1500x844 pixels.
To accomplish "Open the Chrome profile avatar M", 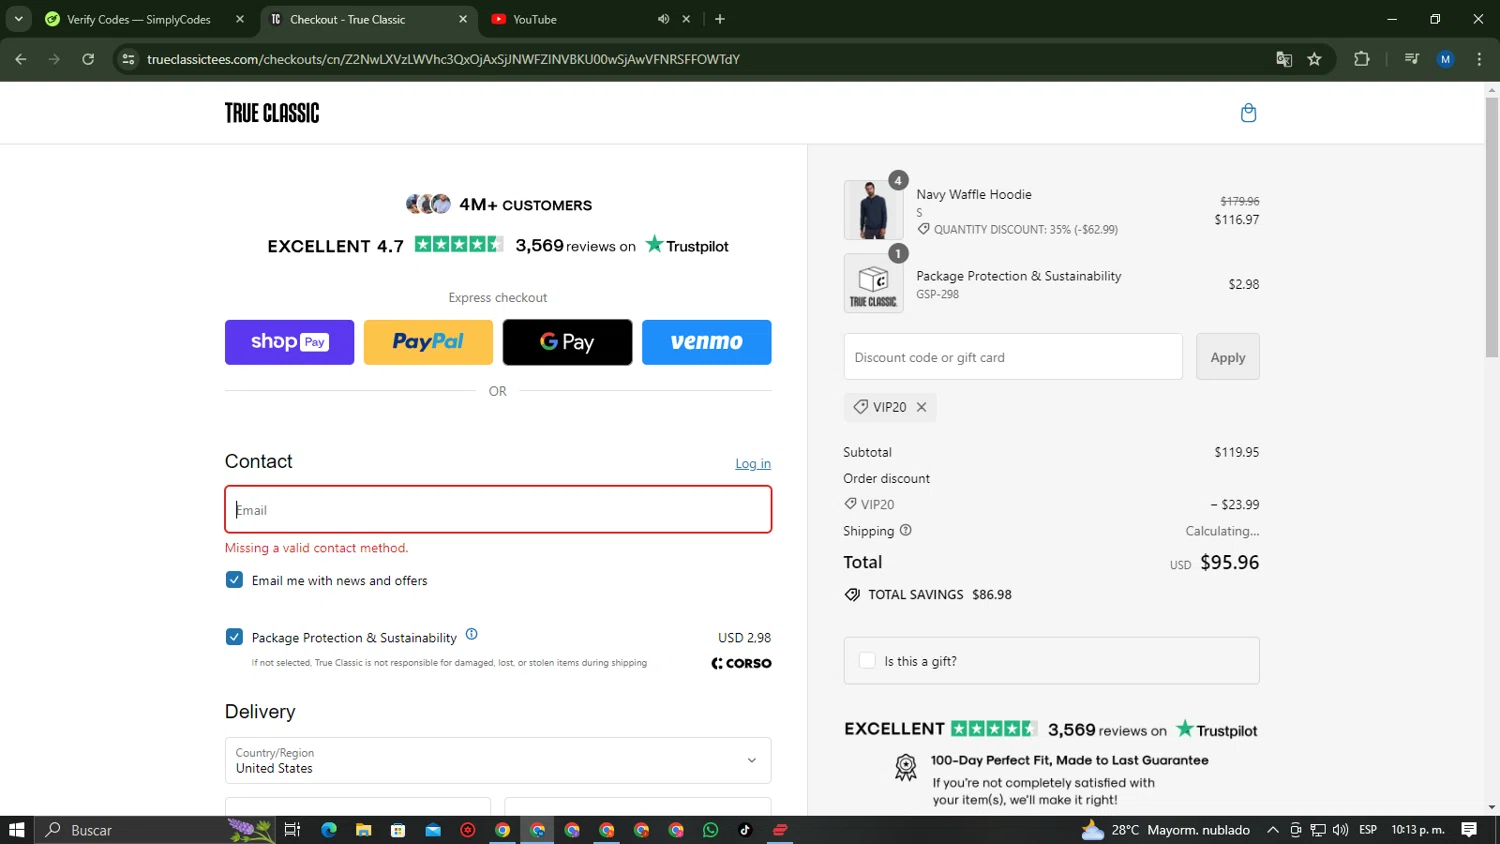I will tap(1445, 59).
